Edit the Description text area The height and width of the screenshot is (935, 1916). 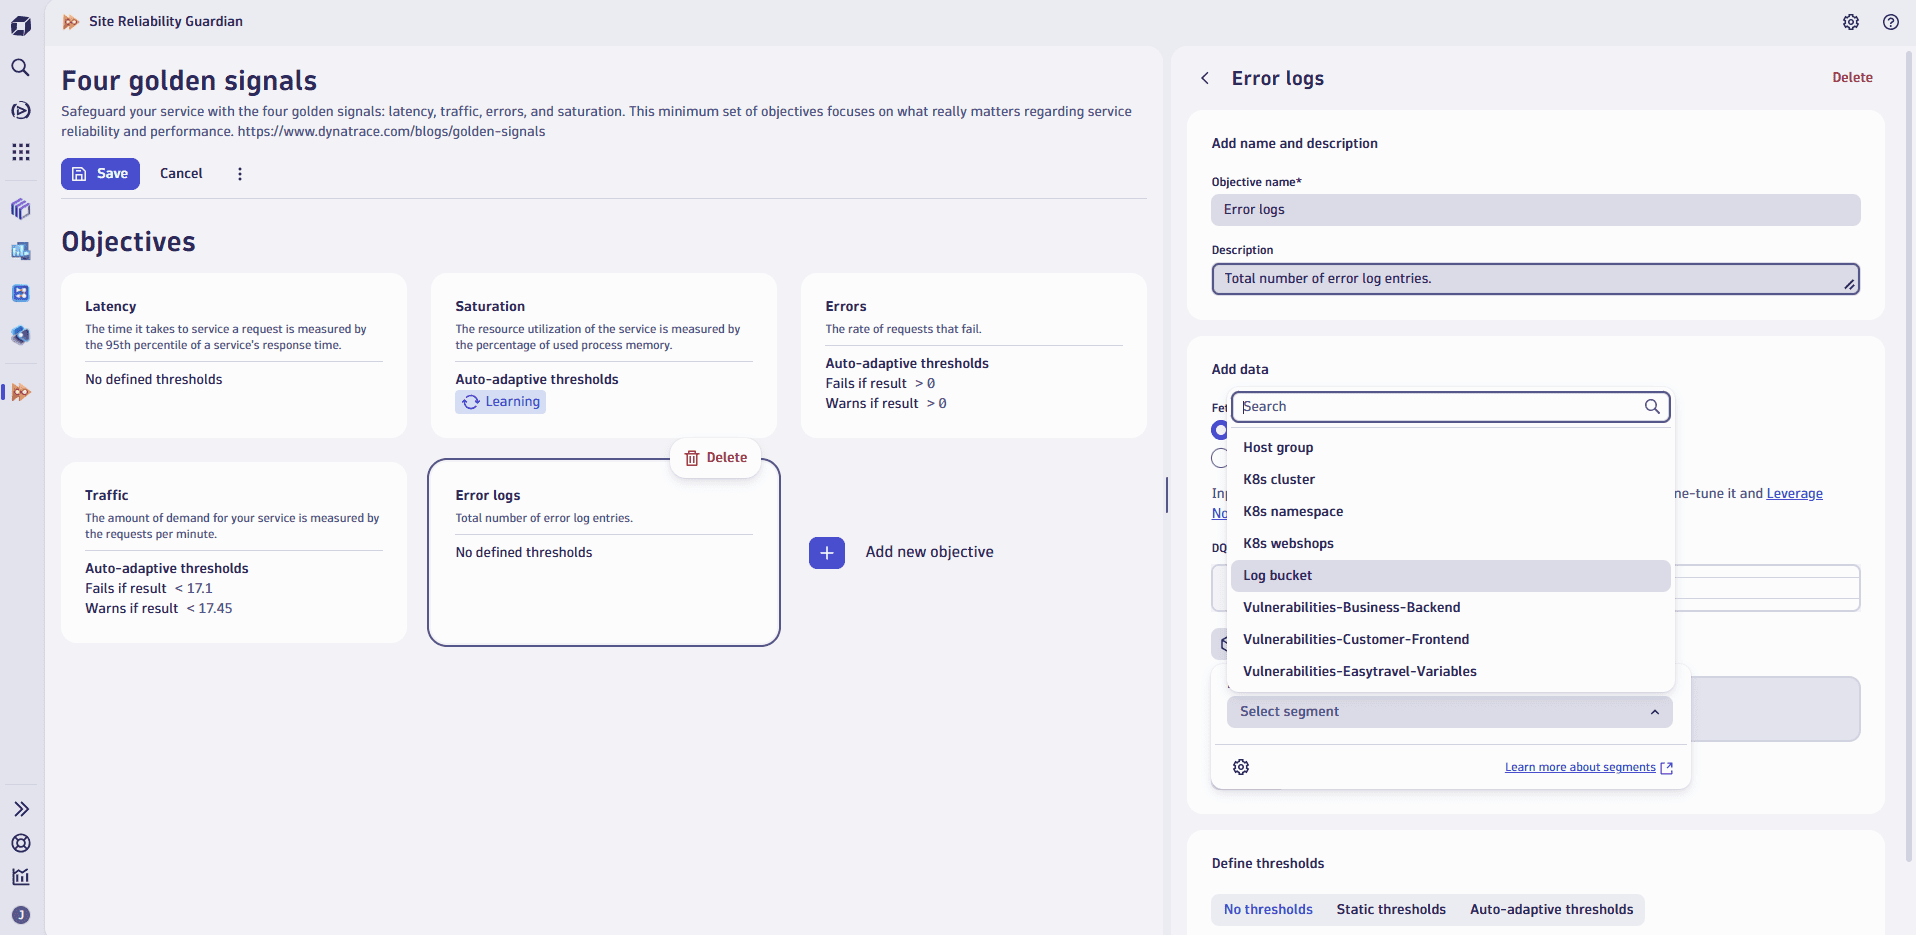tap(1535, 279)
